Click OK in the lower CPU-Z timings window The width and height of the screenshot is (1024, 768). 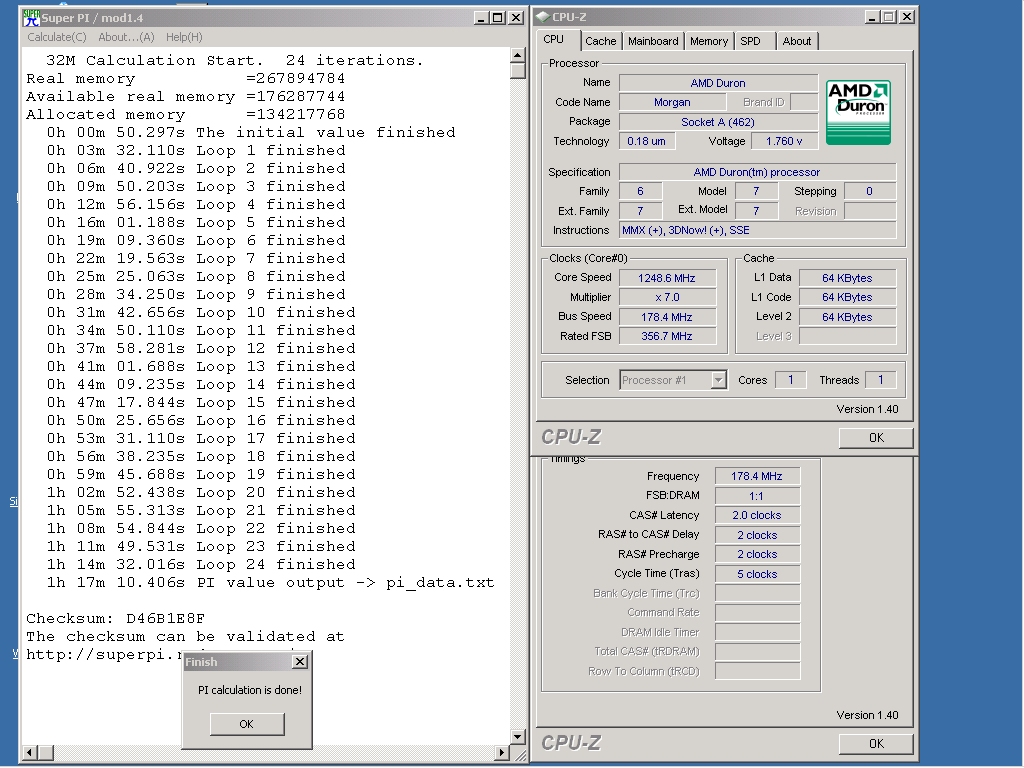tap(876, 743)
